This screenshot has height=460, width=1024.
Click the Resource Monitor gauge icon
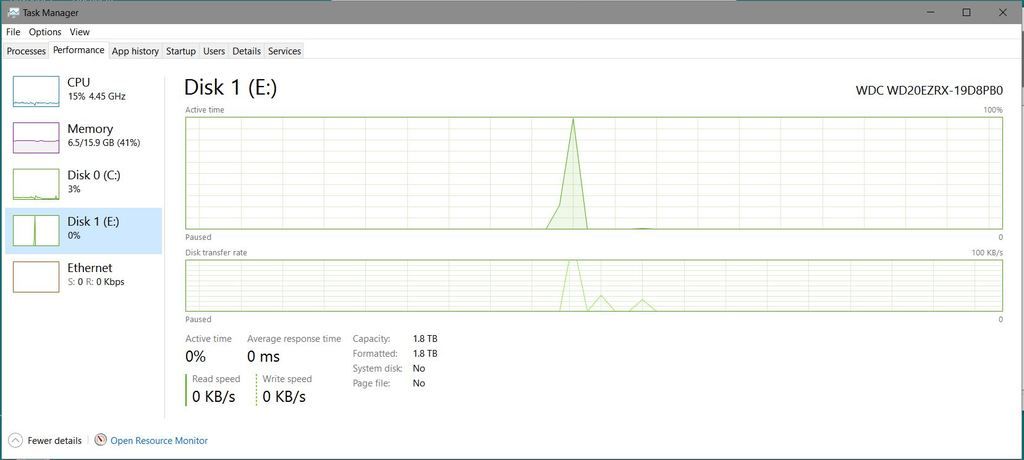click(100, 440)
